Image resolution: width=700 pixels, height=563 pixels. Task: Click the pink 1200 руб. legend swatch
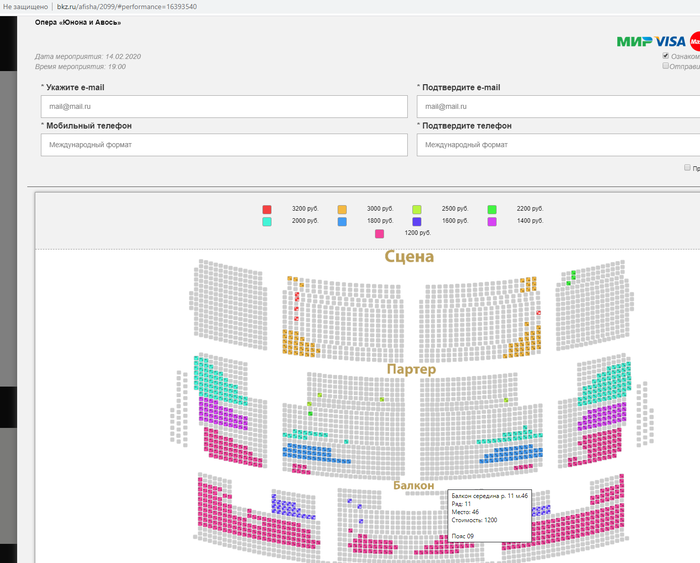click(x=379, y=233)
